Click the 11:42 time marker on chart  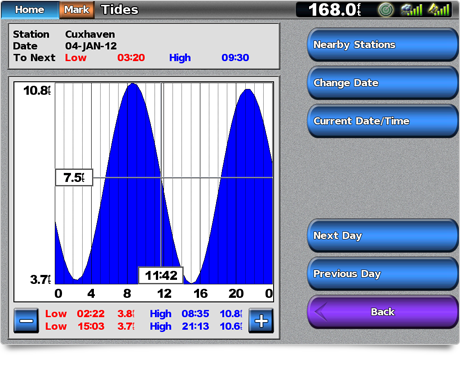tap(161, 275)
